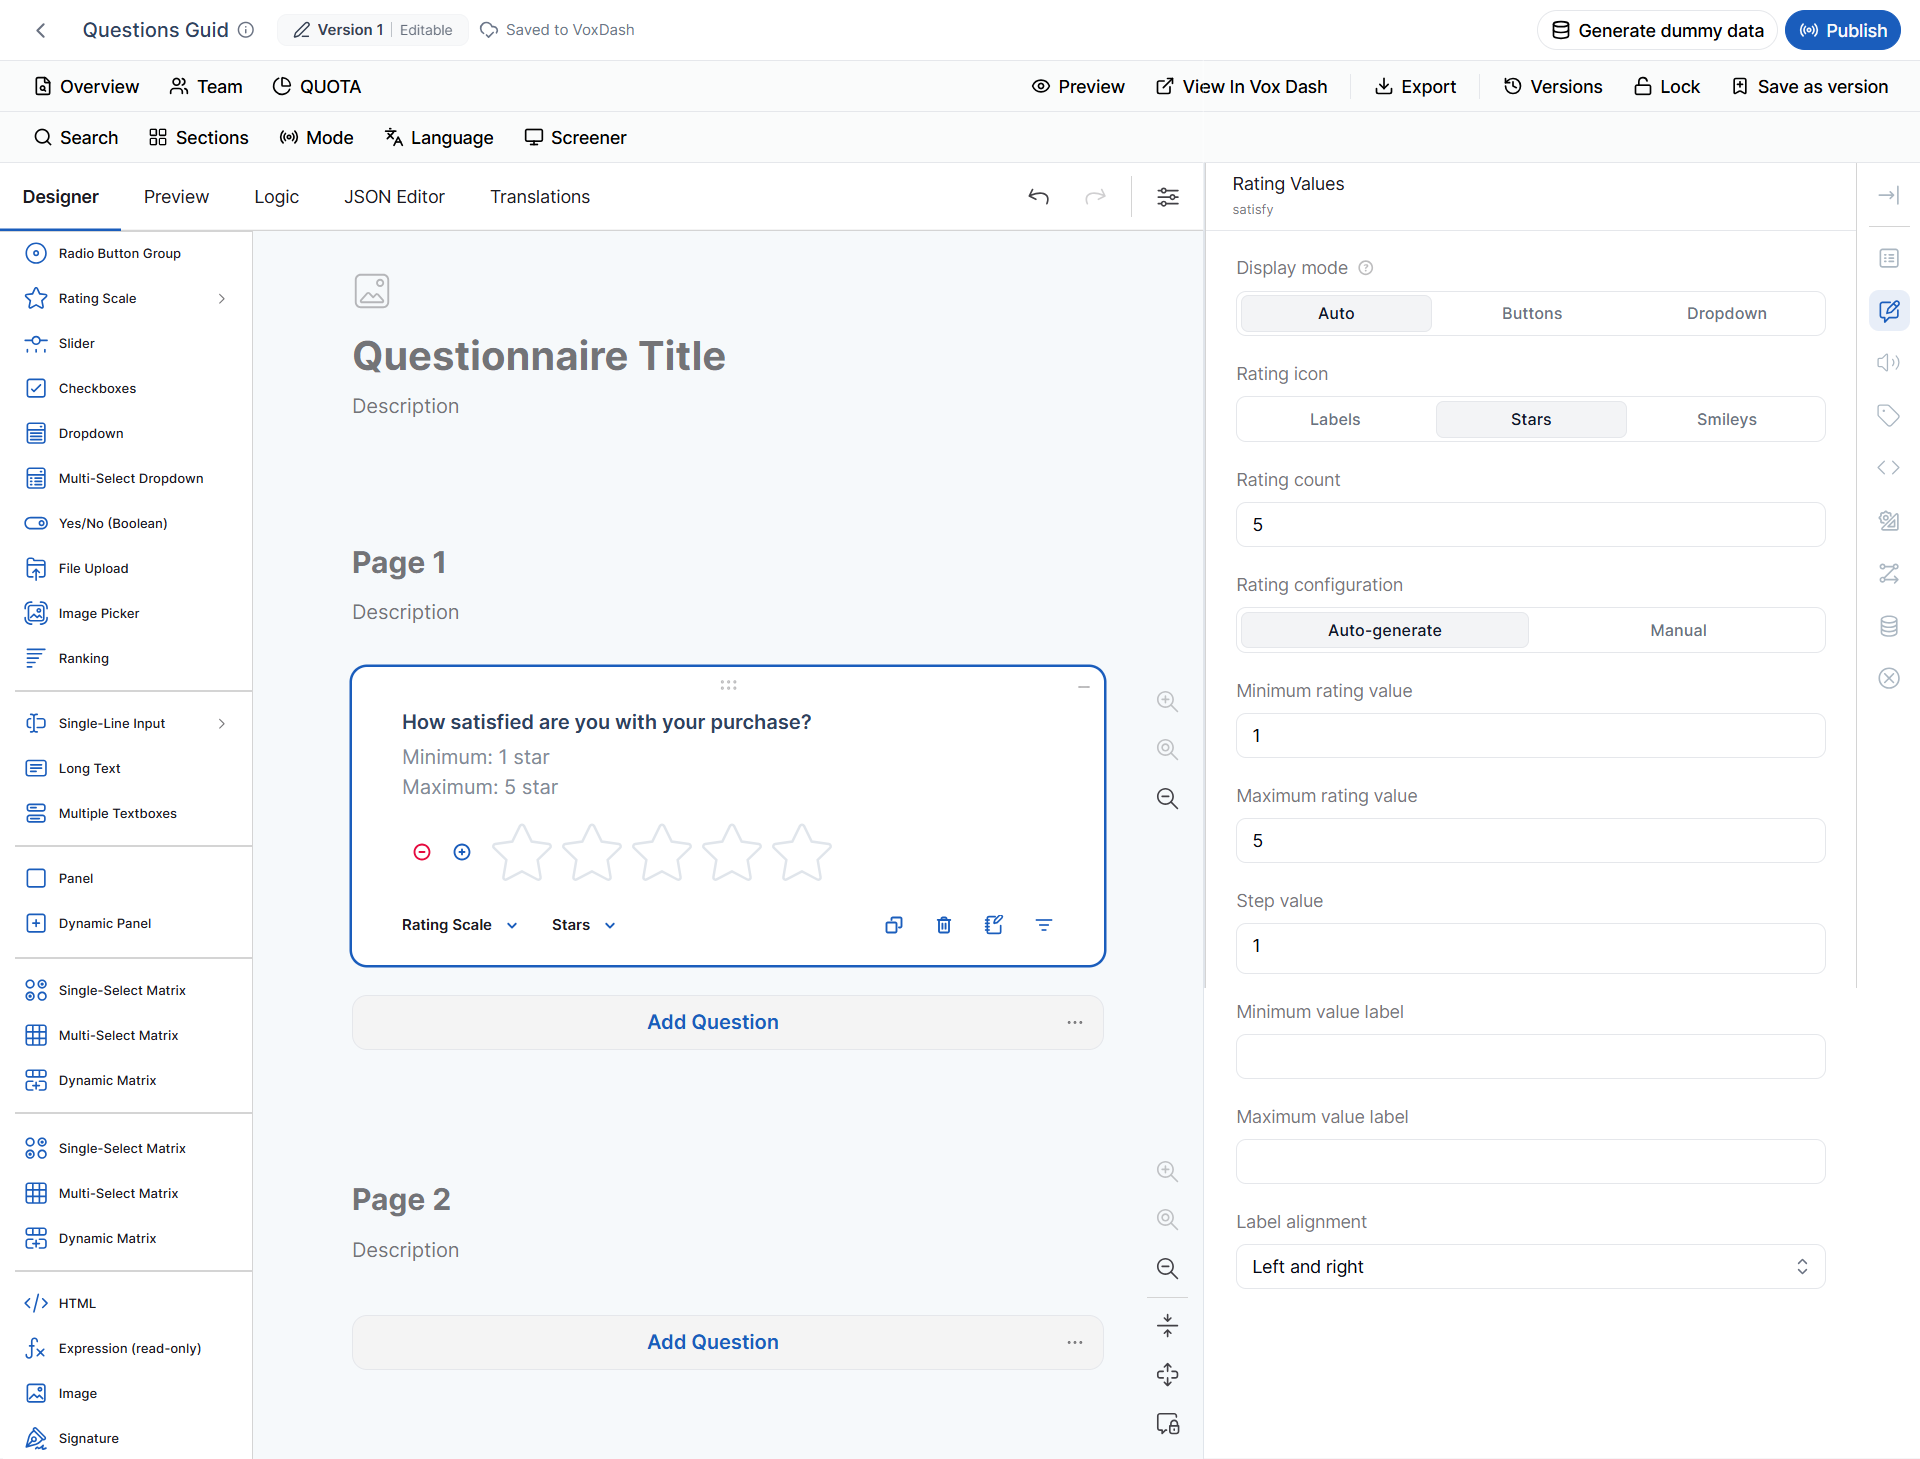Screen dimensions: 1920x1459
Task: Collapse the question with minimize dash
Action: (x=1083, y=687)
